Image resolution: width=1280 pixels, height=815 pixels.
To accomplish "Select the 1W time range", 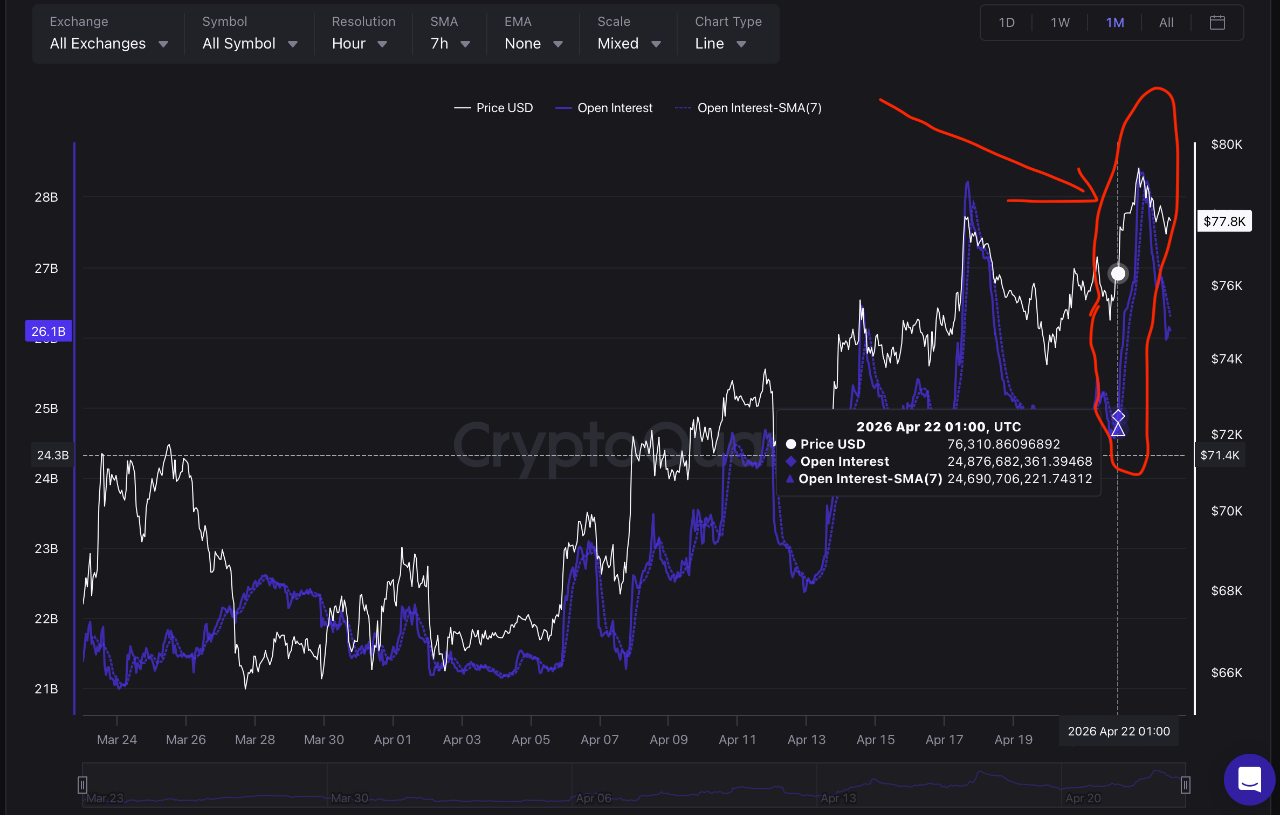I will 1060,22.
